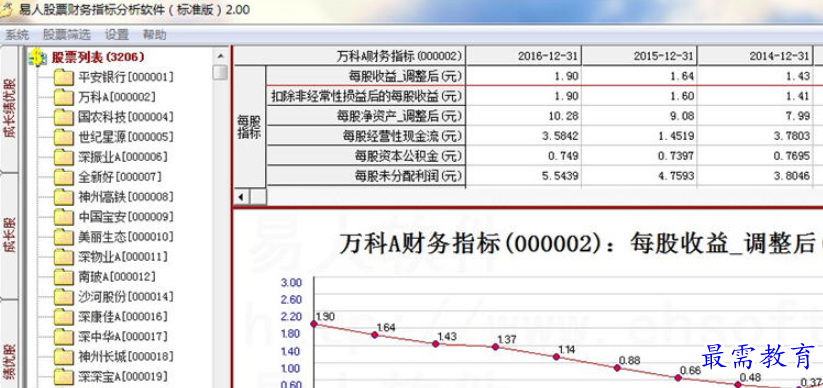
Task: Click the folder icon for 美丽生态[000010]
Action: [64, 237]
